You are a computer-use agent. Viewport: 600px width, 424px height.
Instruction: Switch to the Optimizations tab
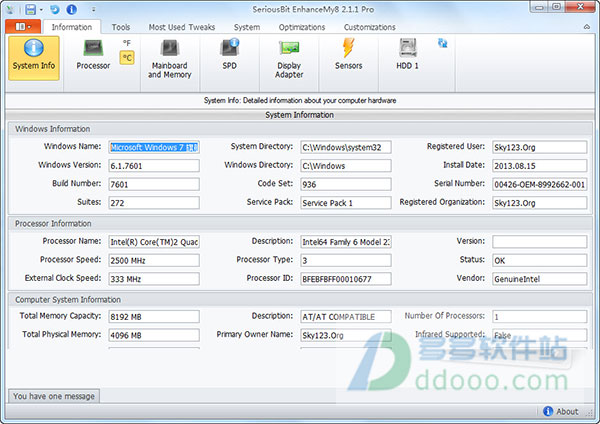(x=302, y=27)
